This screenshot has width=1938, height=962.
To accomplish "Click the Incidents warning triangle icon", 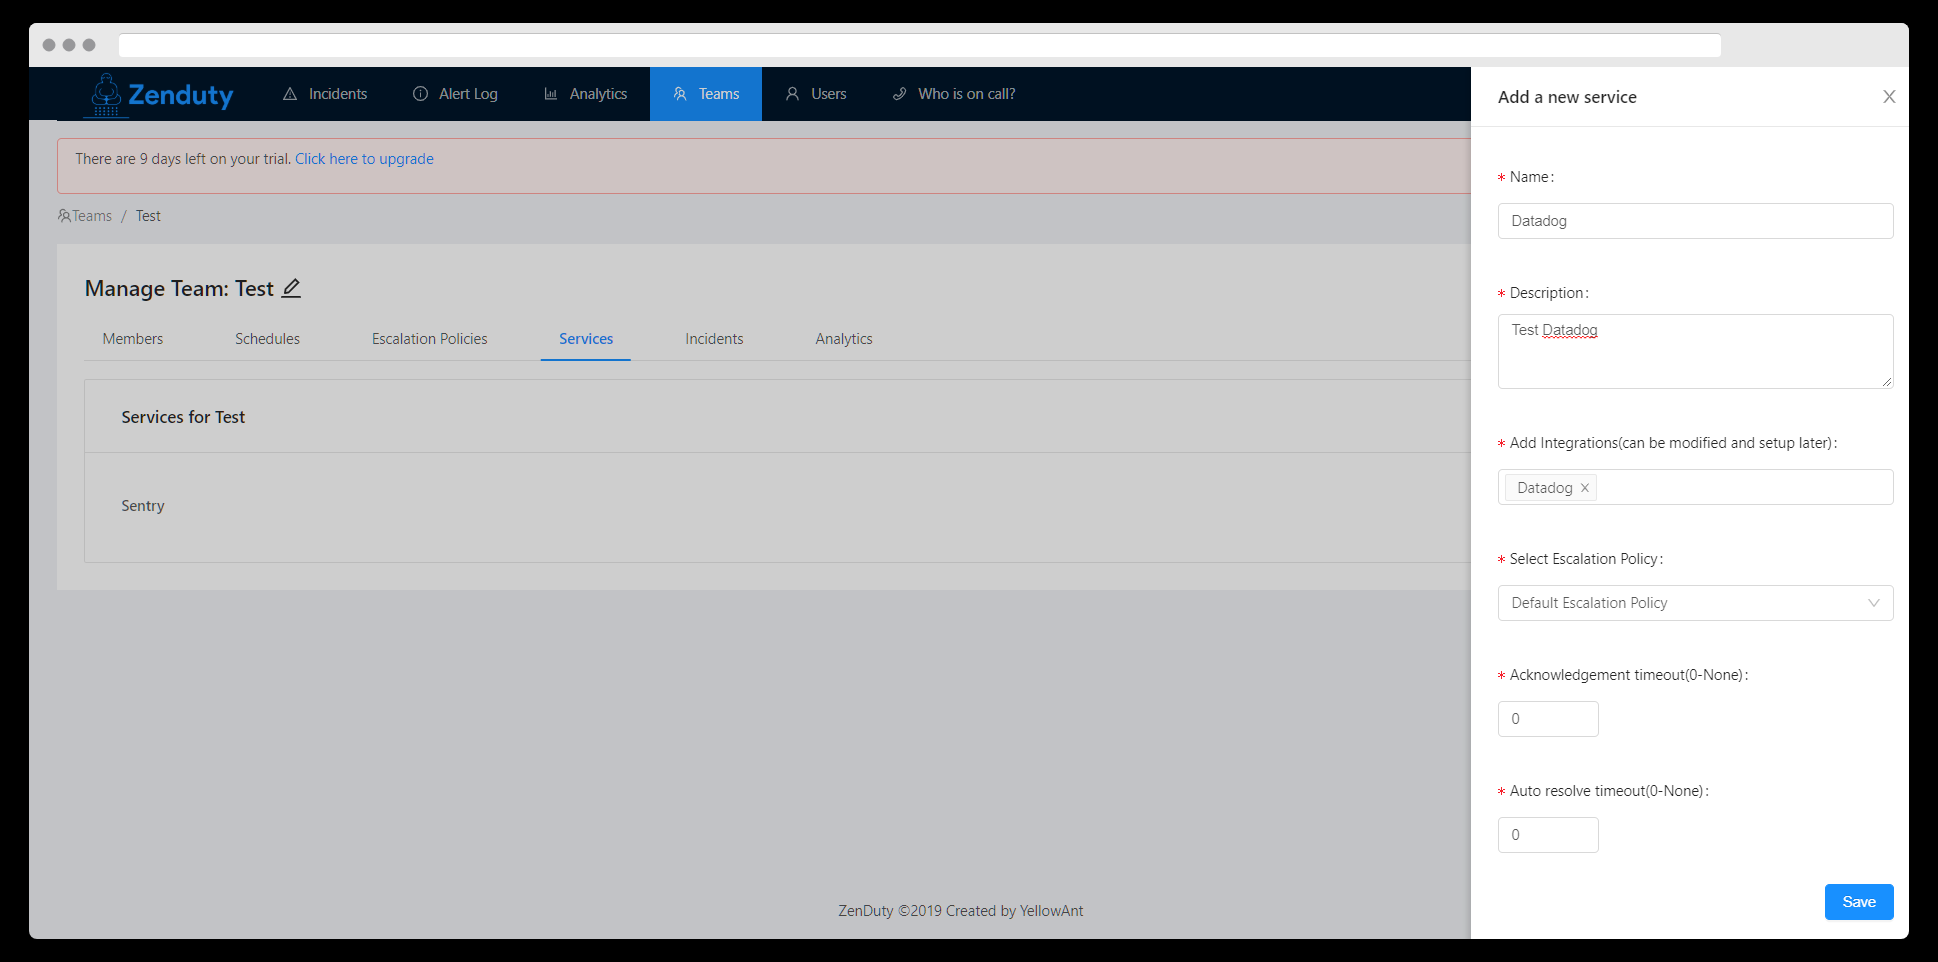I will pos(290,94).
